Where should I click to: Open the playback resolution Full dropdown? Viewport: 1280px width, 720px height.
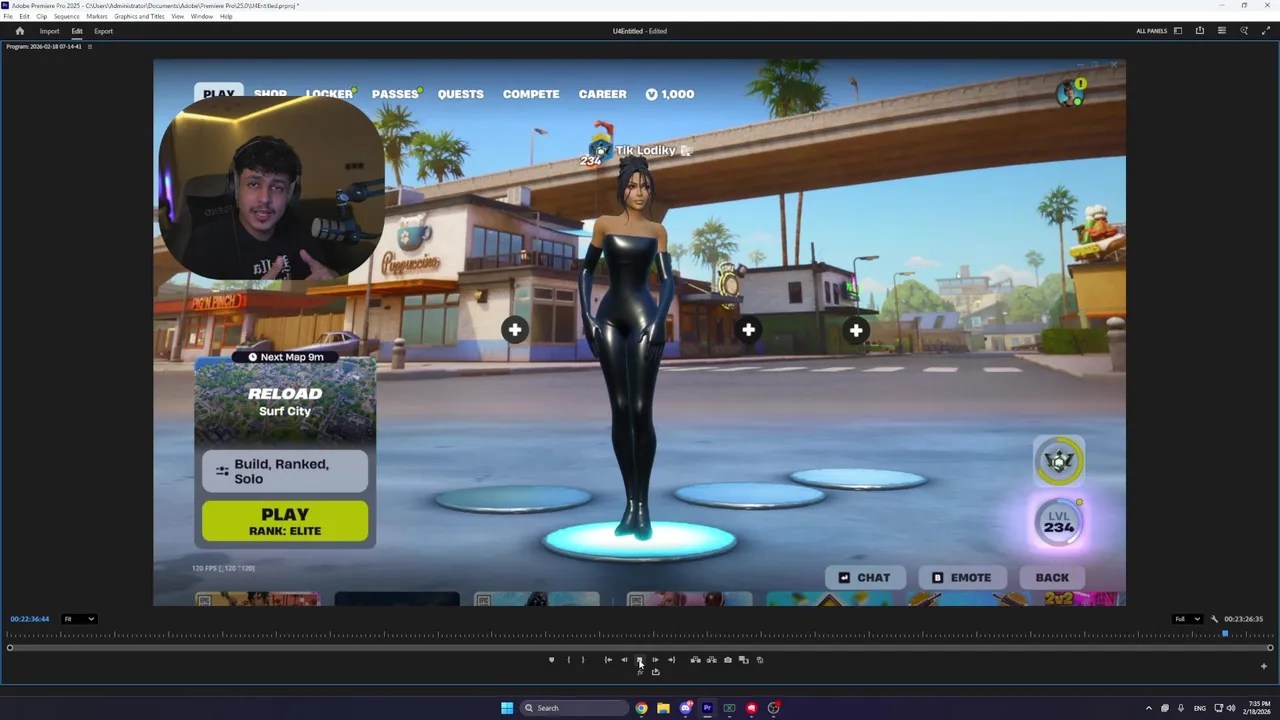click(1187, 619)
